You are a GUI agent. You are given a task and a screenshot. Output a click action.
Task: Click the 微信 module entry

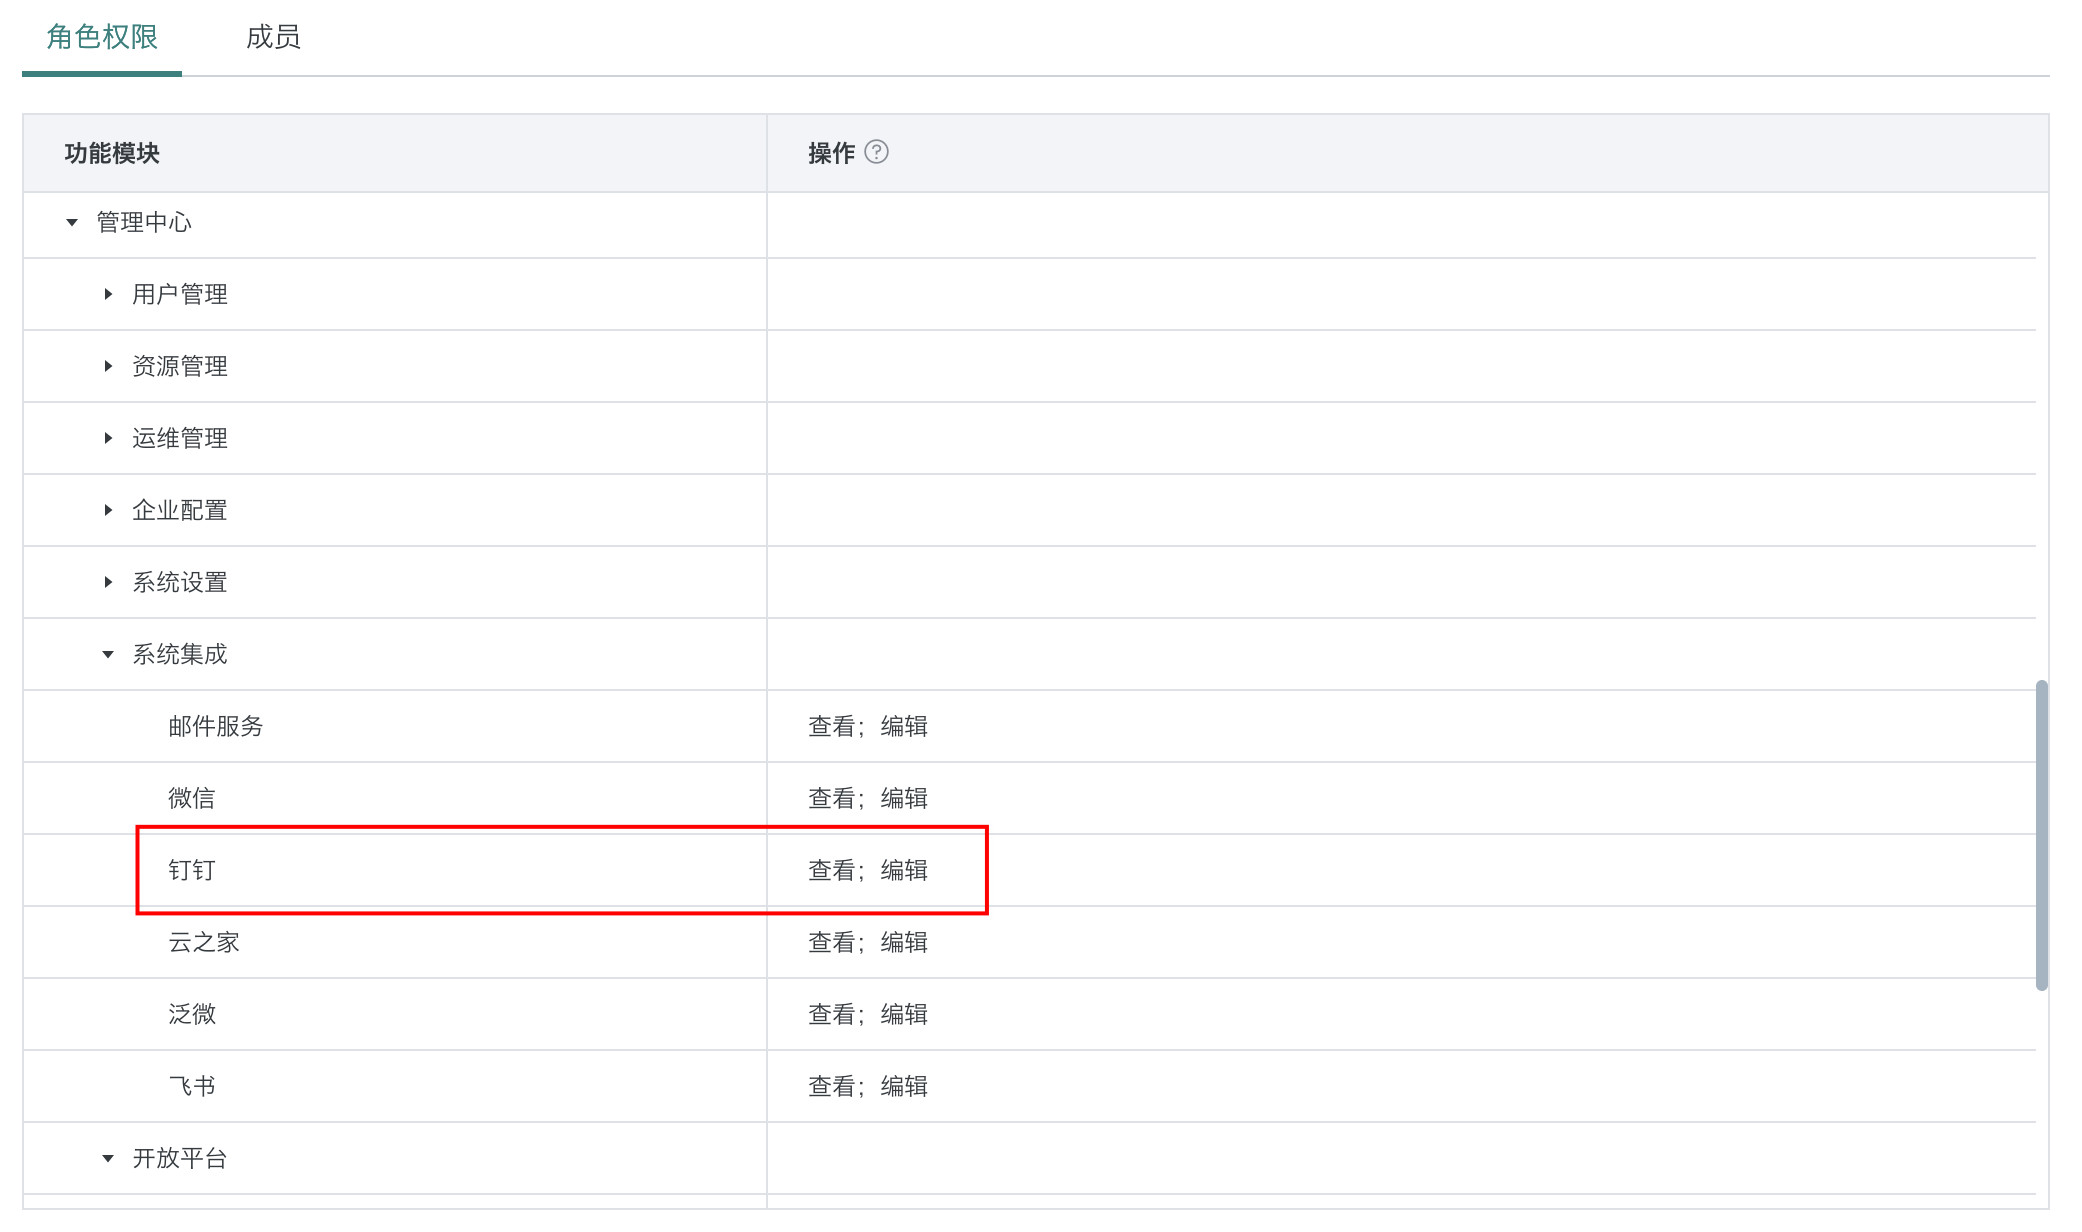(192, 798)
